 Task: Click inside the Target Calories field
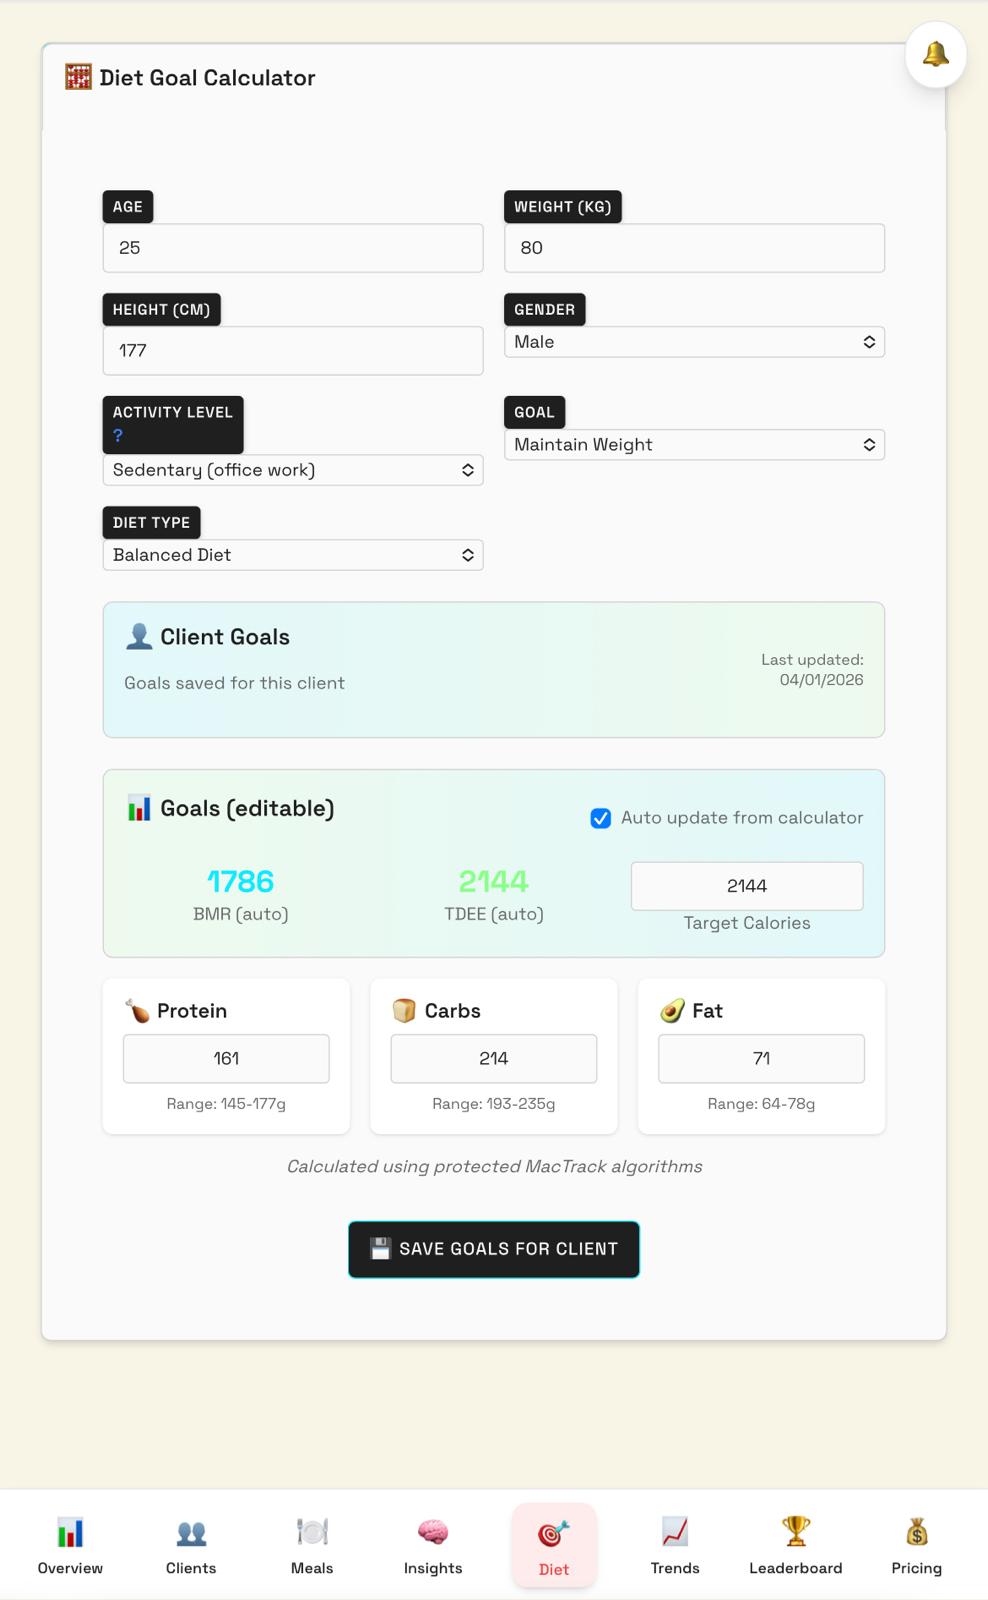click(746, 885)
